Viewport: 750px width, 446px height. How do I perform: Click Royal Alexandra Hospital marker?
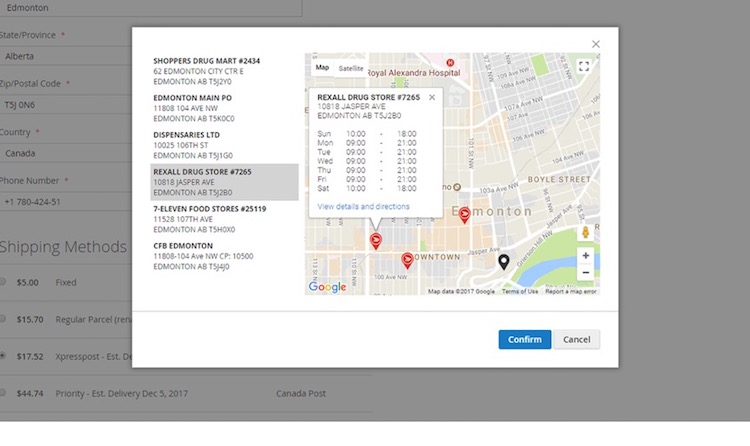pos(450,63)
